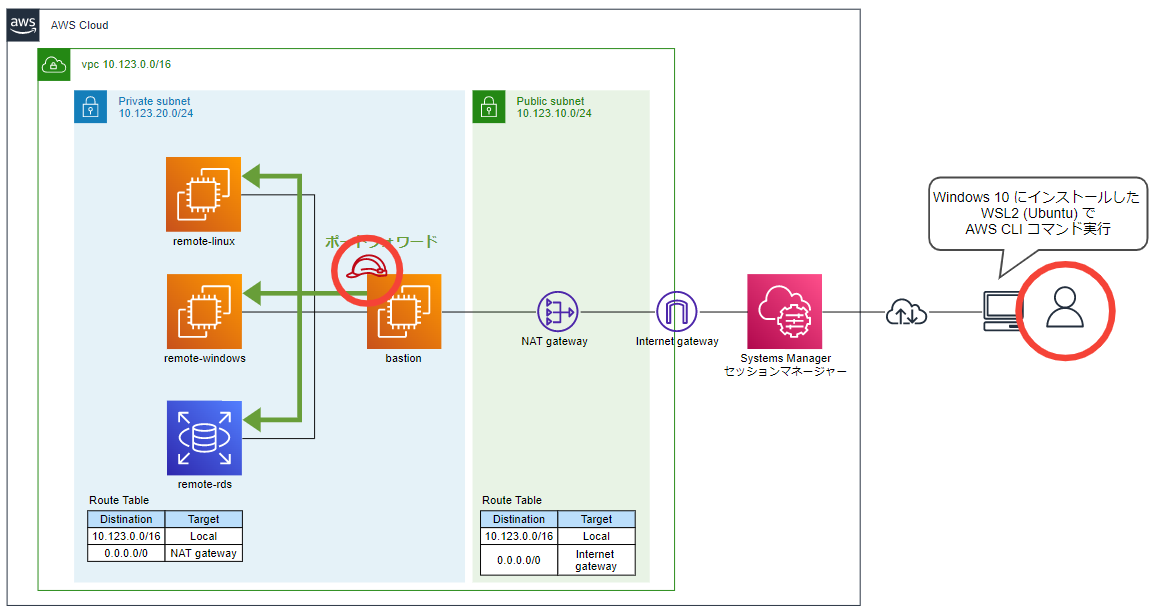Click the 'NAT gateway' route target cell
Image resolution: width=1151 pixels, height=611 pixels.
pos(203,553)
